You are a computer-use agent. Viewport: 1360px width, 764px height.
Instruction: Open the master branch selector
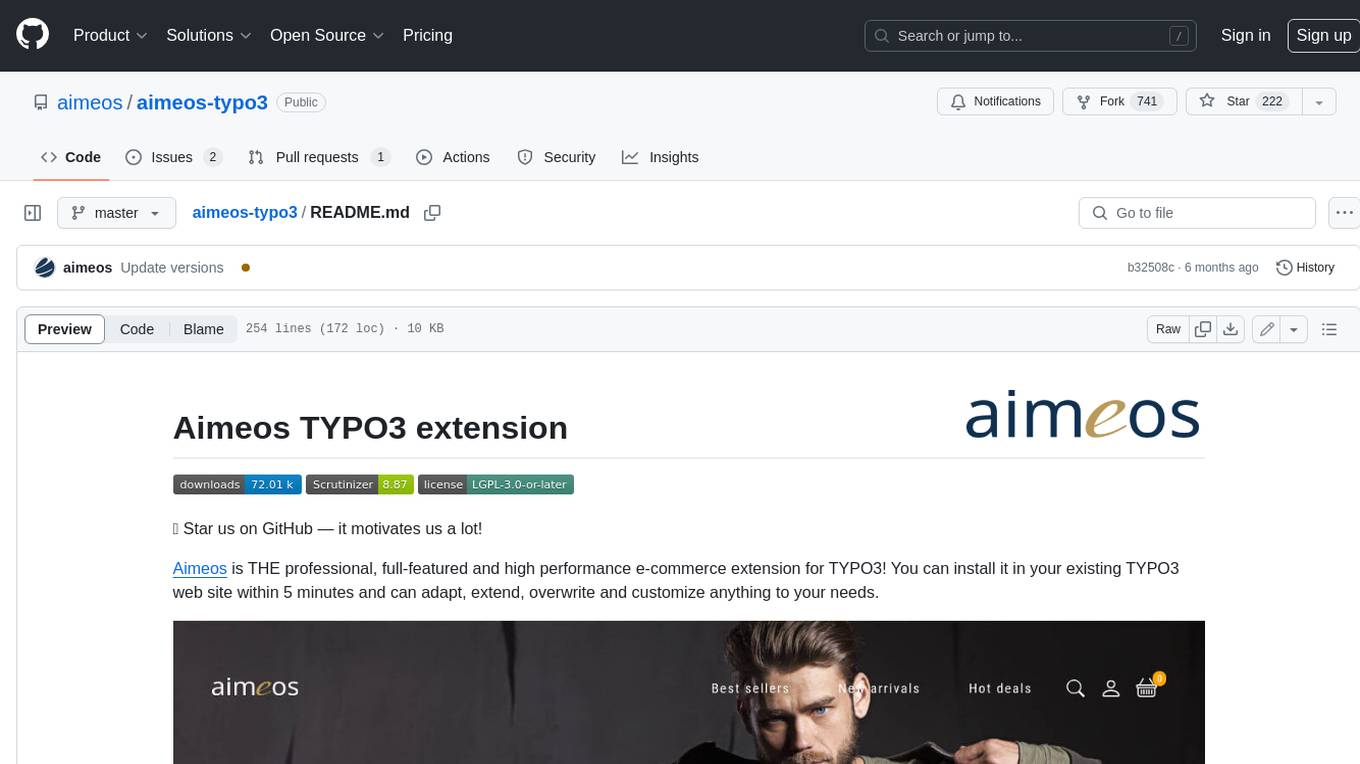[116, 213]
